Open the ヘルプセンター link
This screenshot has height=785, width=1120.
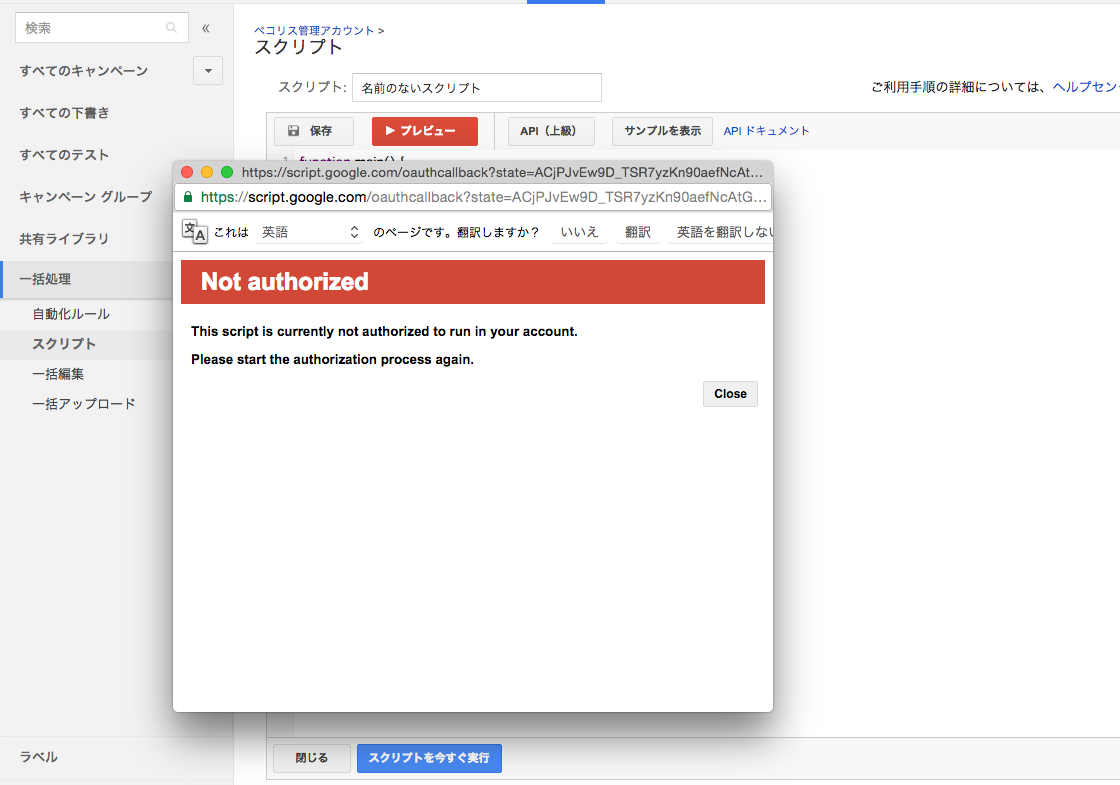coord(1086,86)
